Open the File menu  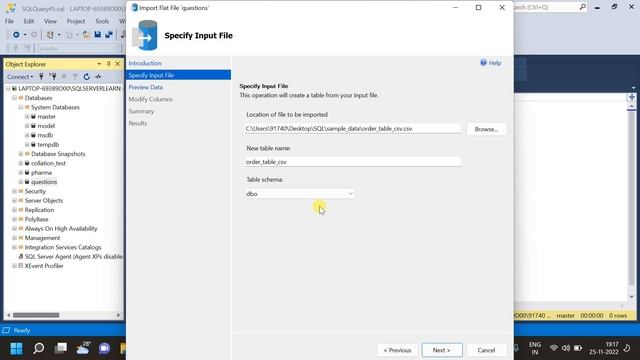coord(9,21)
